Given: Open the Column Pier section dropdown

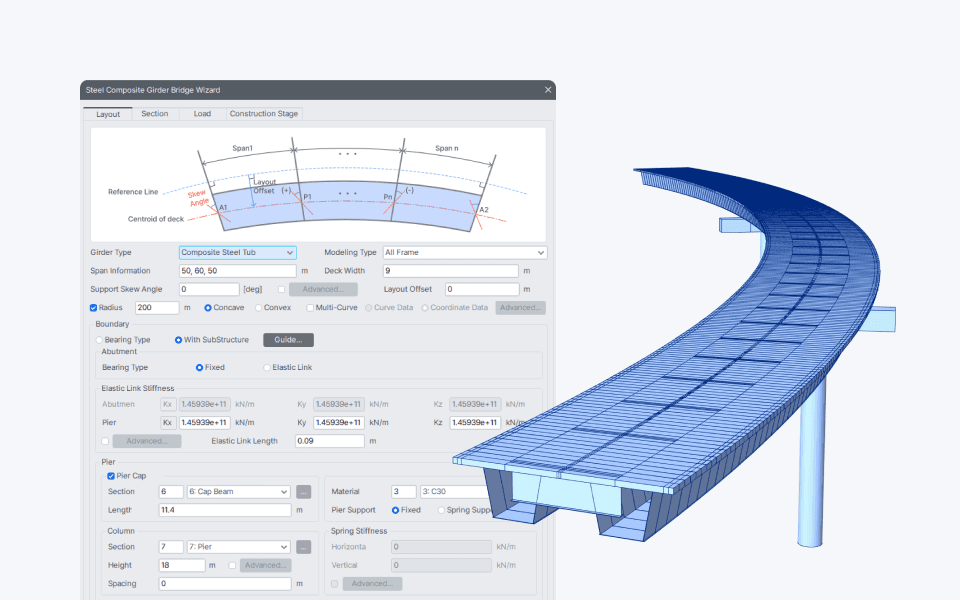Looking at the screenshot, I should 238,547.
